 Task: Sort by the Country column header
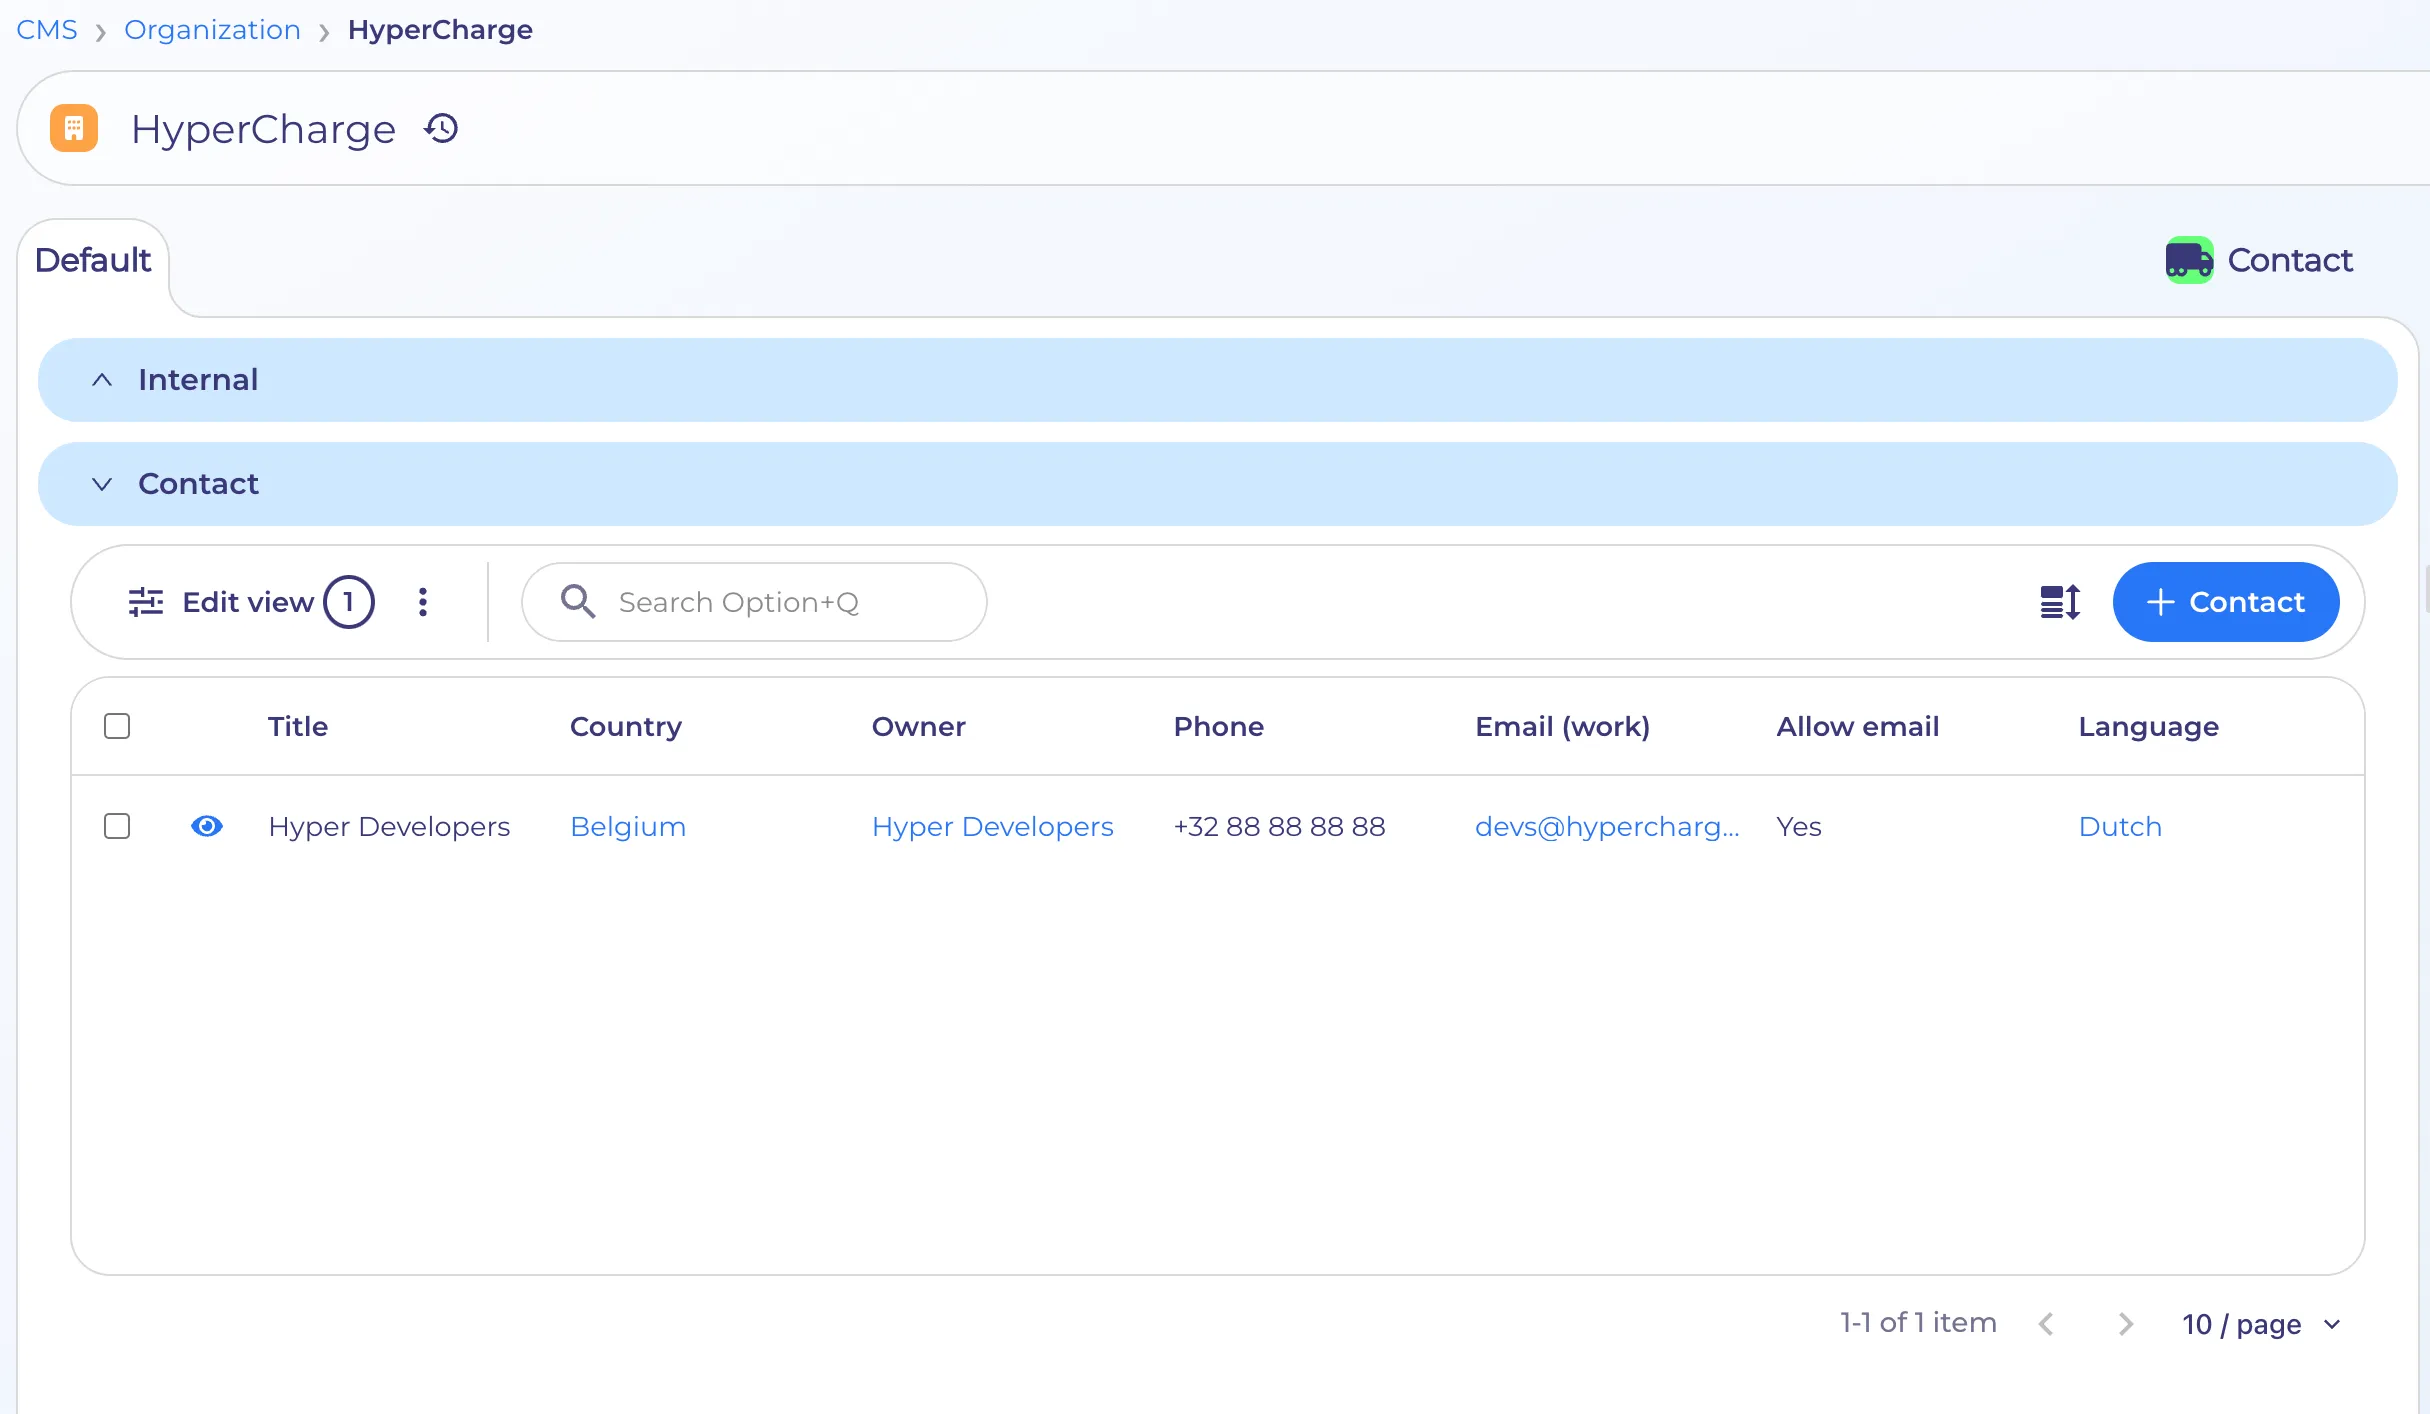(626, 727)
